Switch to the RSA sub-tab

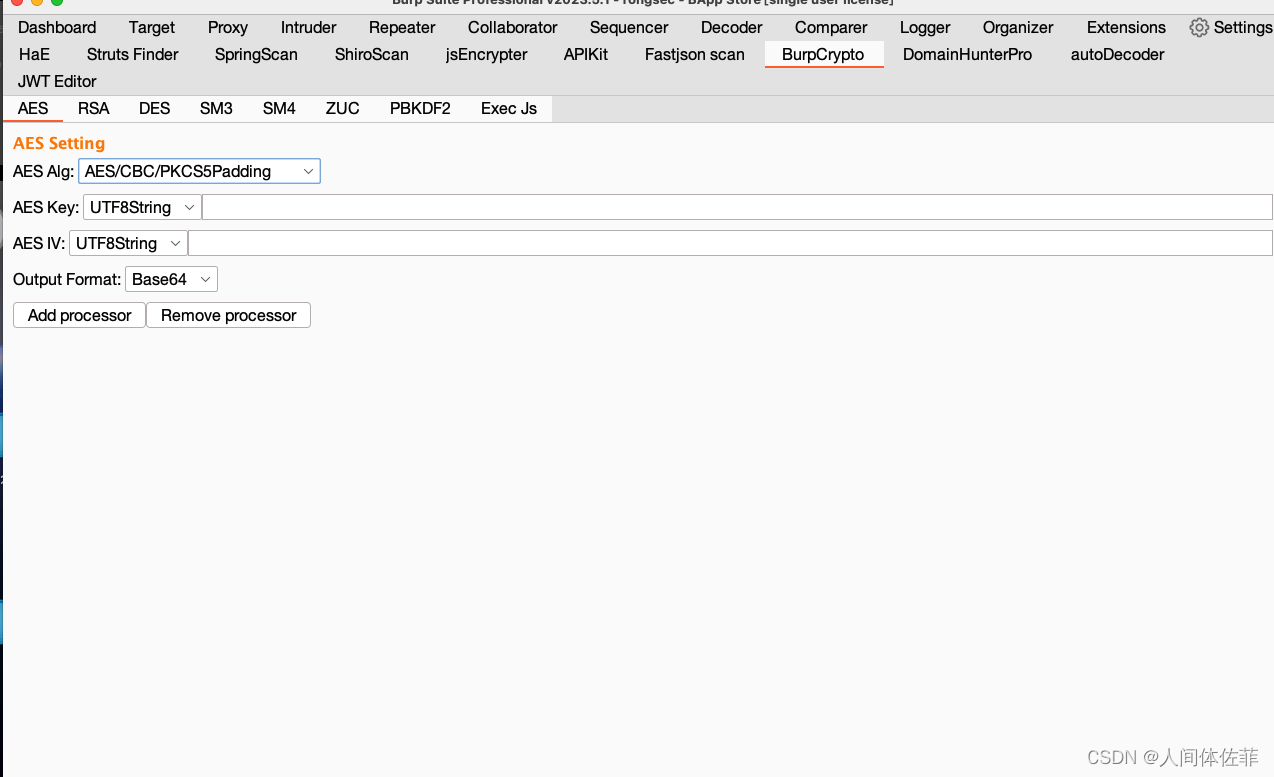coord(94,108)
